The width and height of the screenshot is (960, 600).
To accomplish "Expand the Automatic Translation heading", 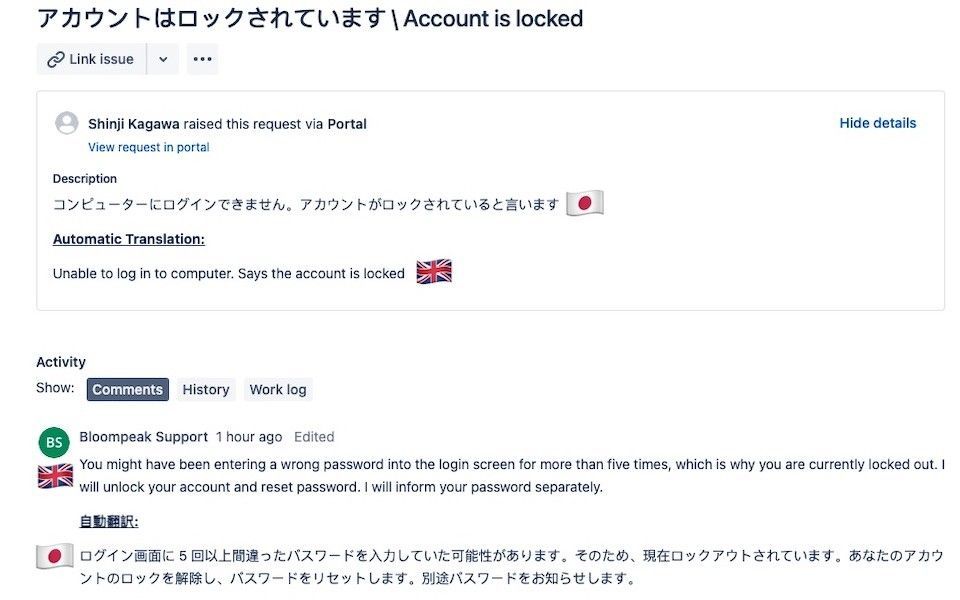I will tap(129, 239).
